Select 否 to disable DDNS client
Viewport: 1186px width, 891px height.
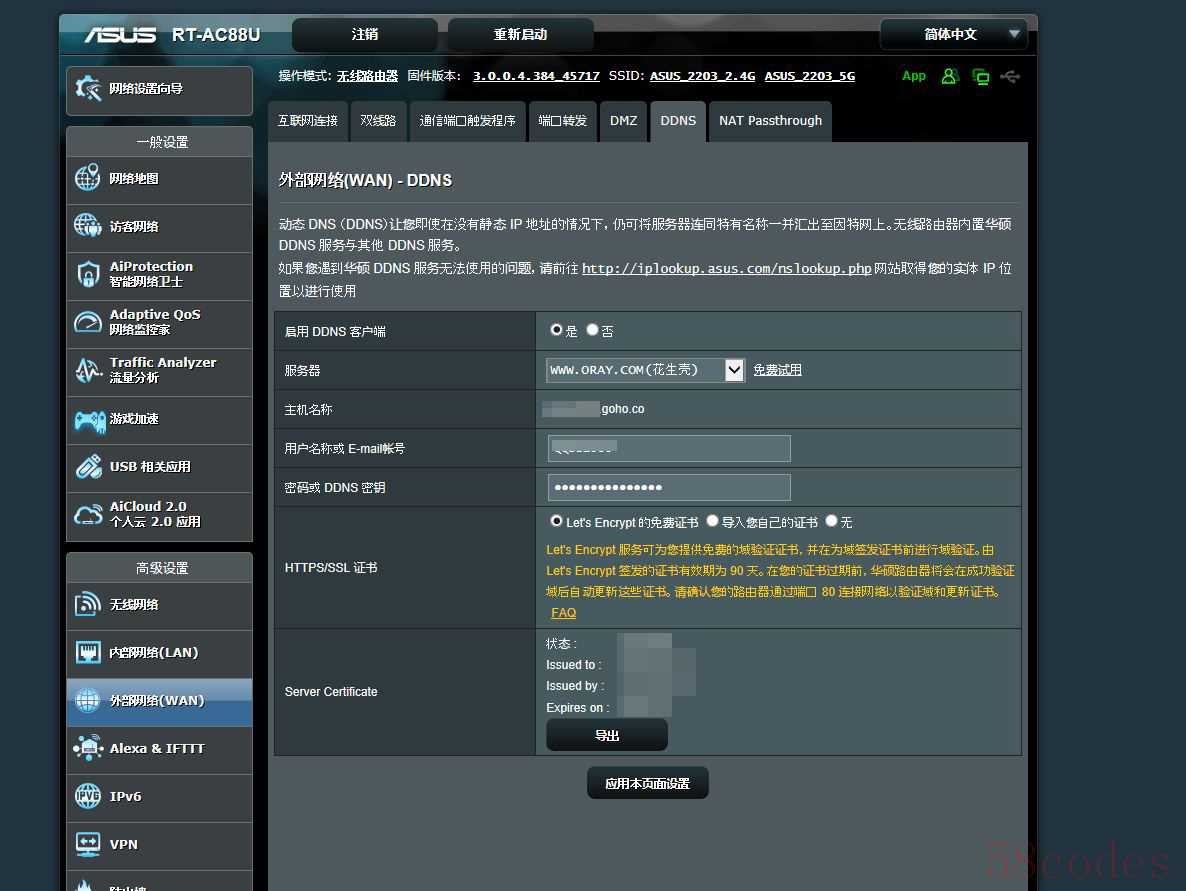[x=593, y=330]
